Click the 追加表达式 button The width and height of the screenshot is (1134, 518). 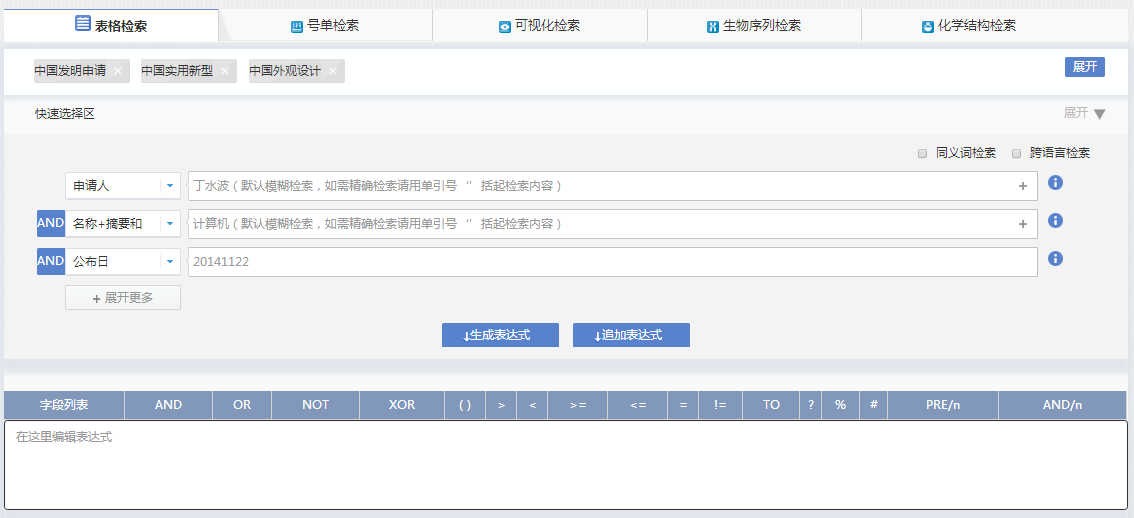coord(631,335)
